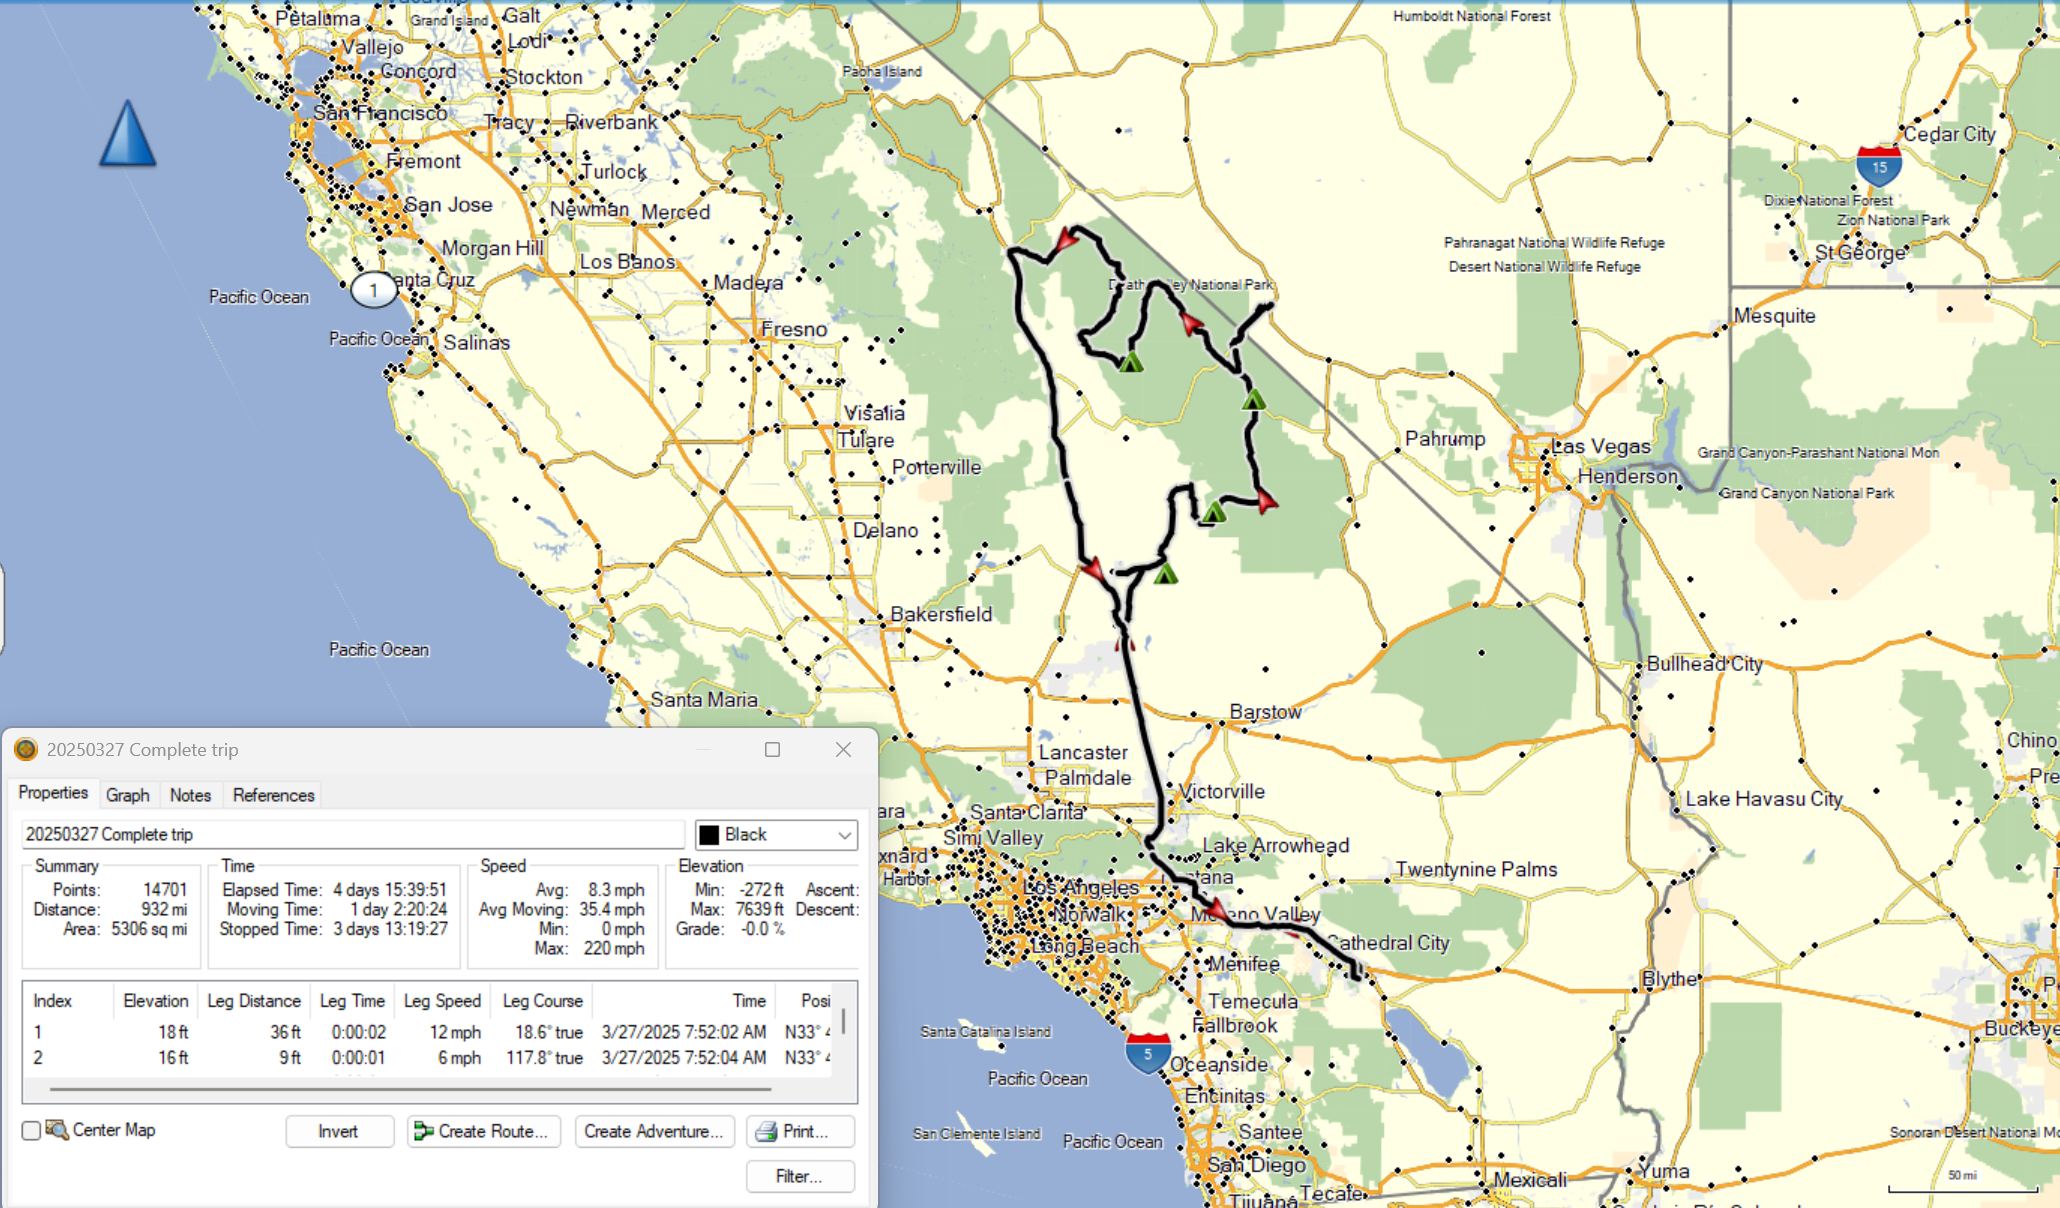Click the Invert button
Viewport: 2060px width, 1208px height.
338,1131
